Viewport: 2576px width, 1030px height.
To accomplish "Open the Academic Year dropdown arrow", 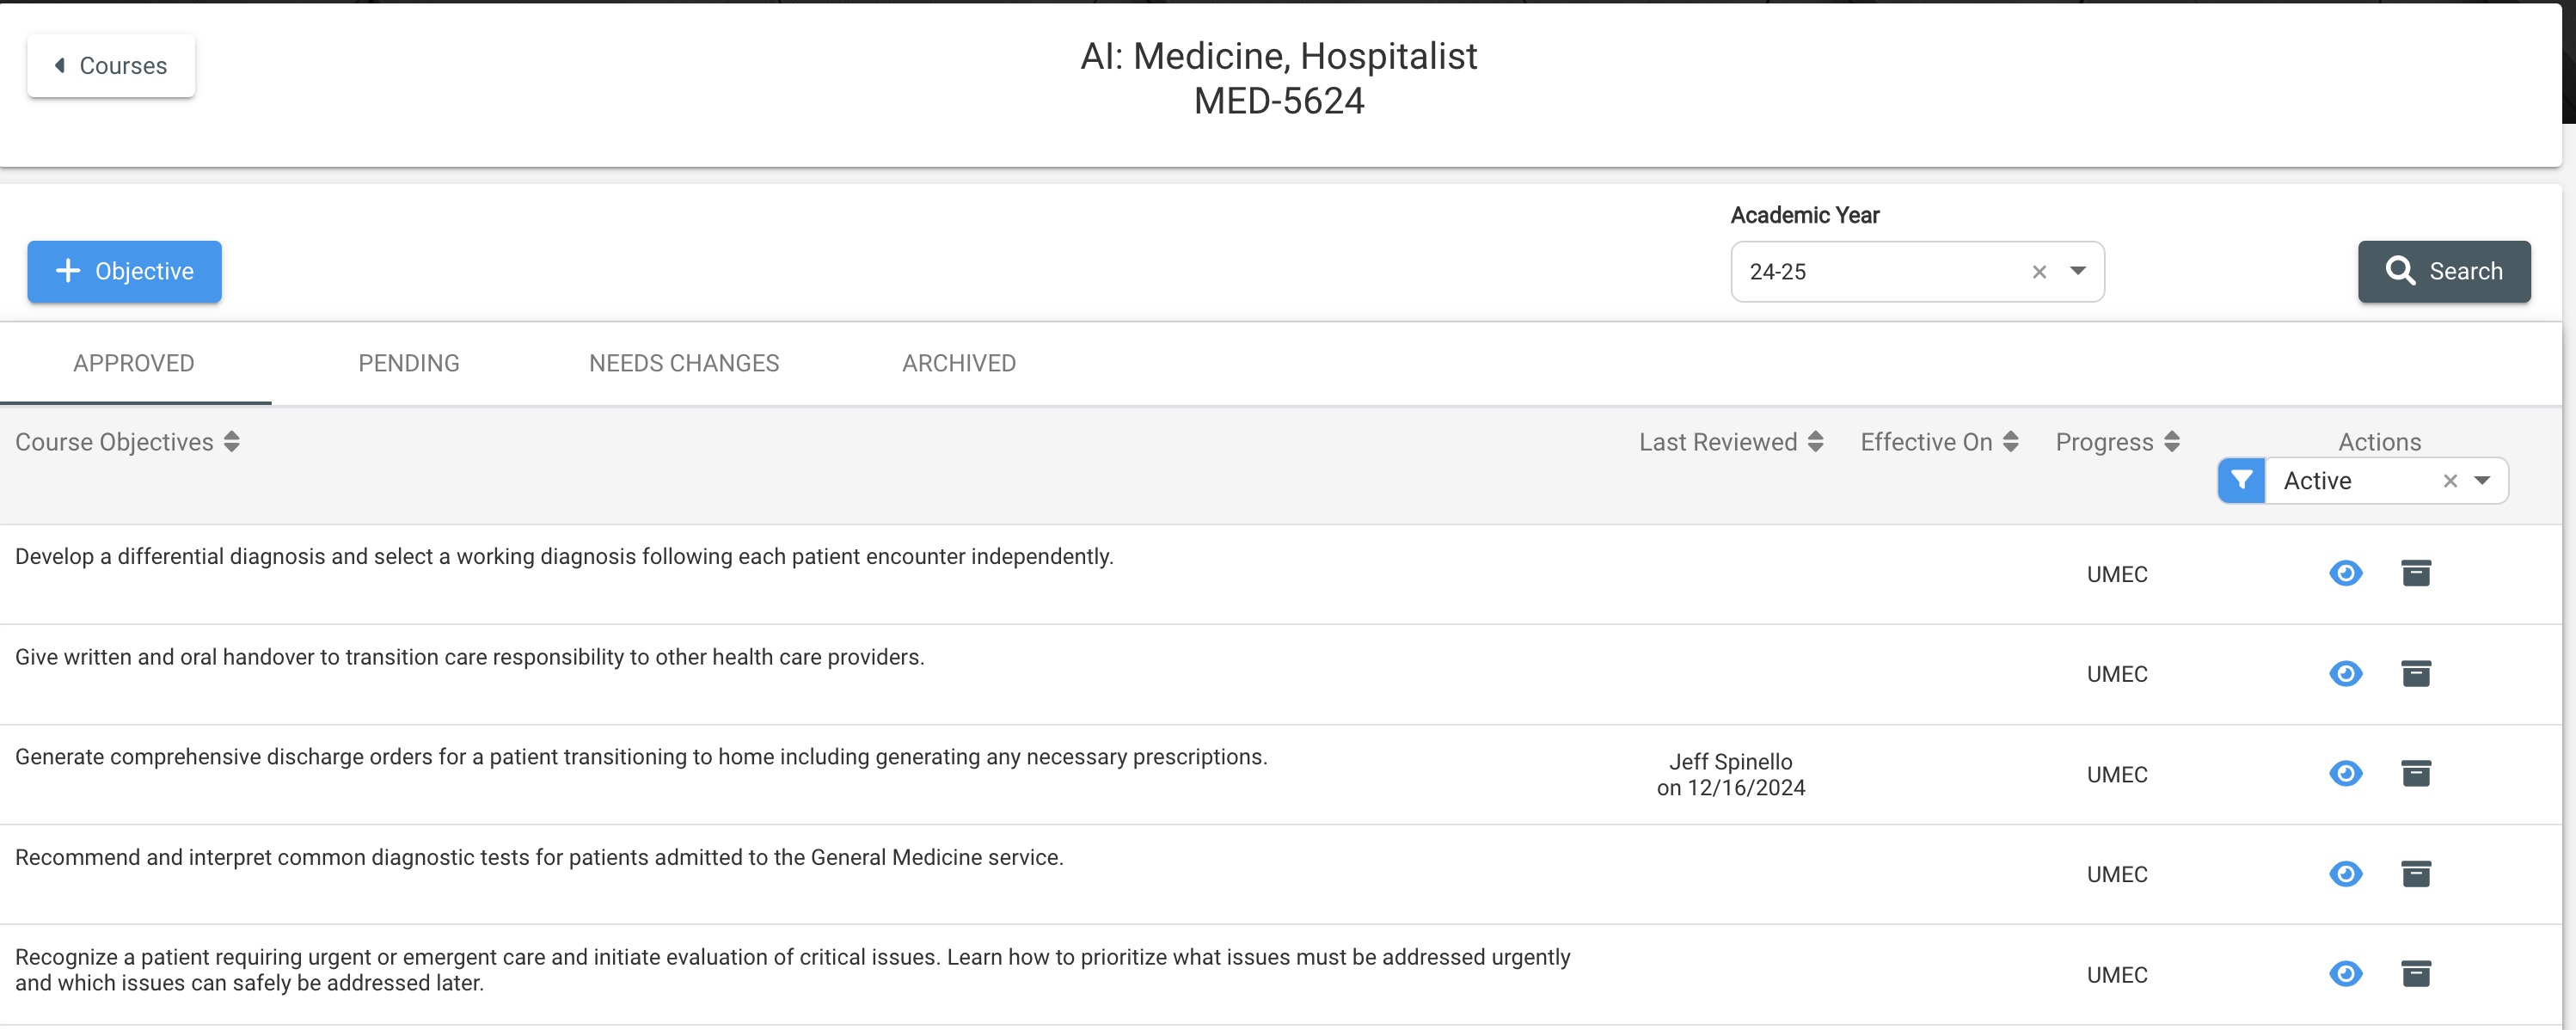I will pos(2078,271).
